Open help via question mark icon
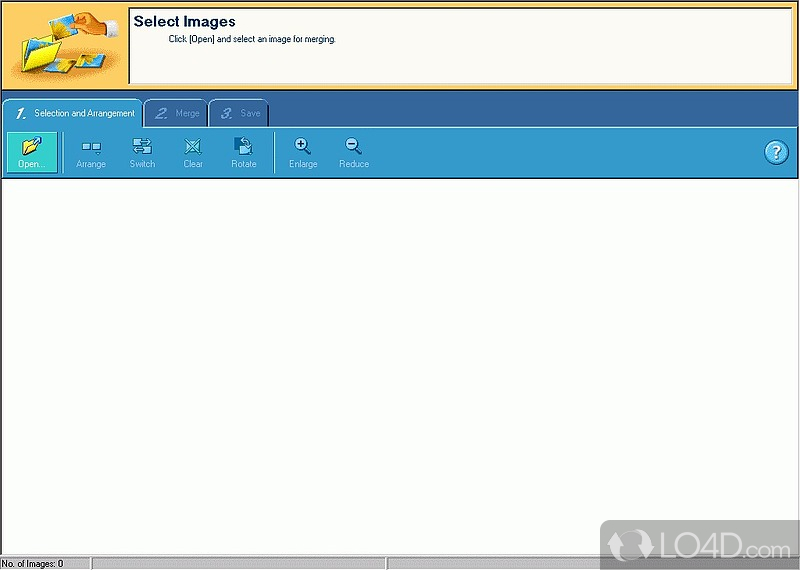This screenshot has width=800, height=570. coord(776,152)
